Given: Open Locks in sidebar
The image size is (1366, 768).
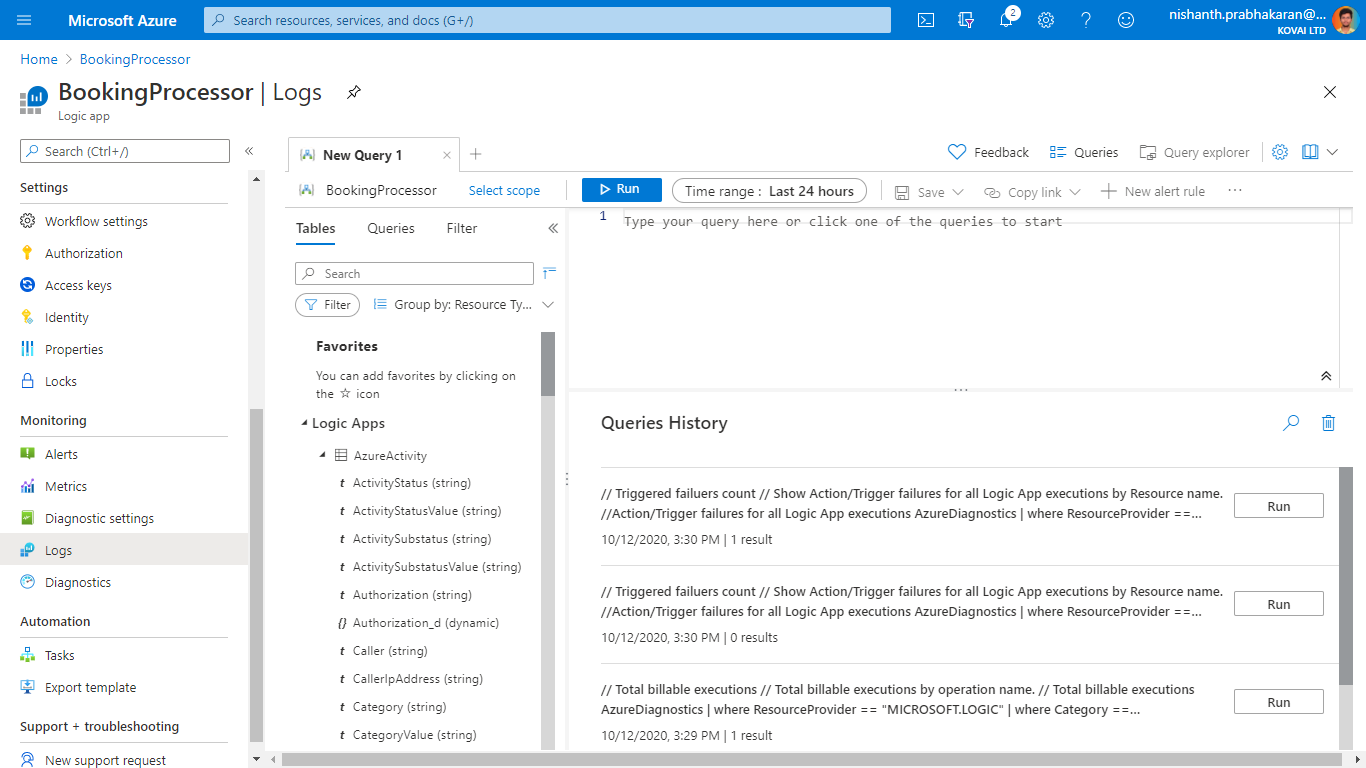Looking at the screenshot, I should [x=61, y=381].
